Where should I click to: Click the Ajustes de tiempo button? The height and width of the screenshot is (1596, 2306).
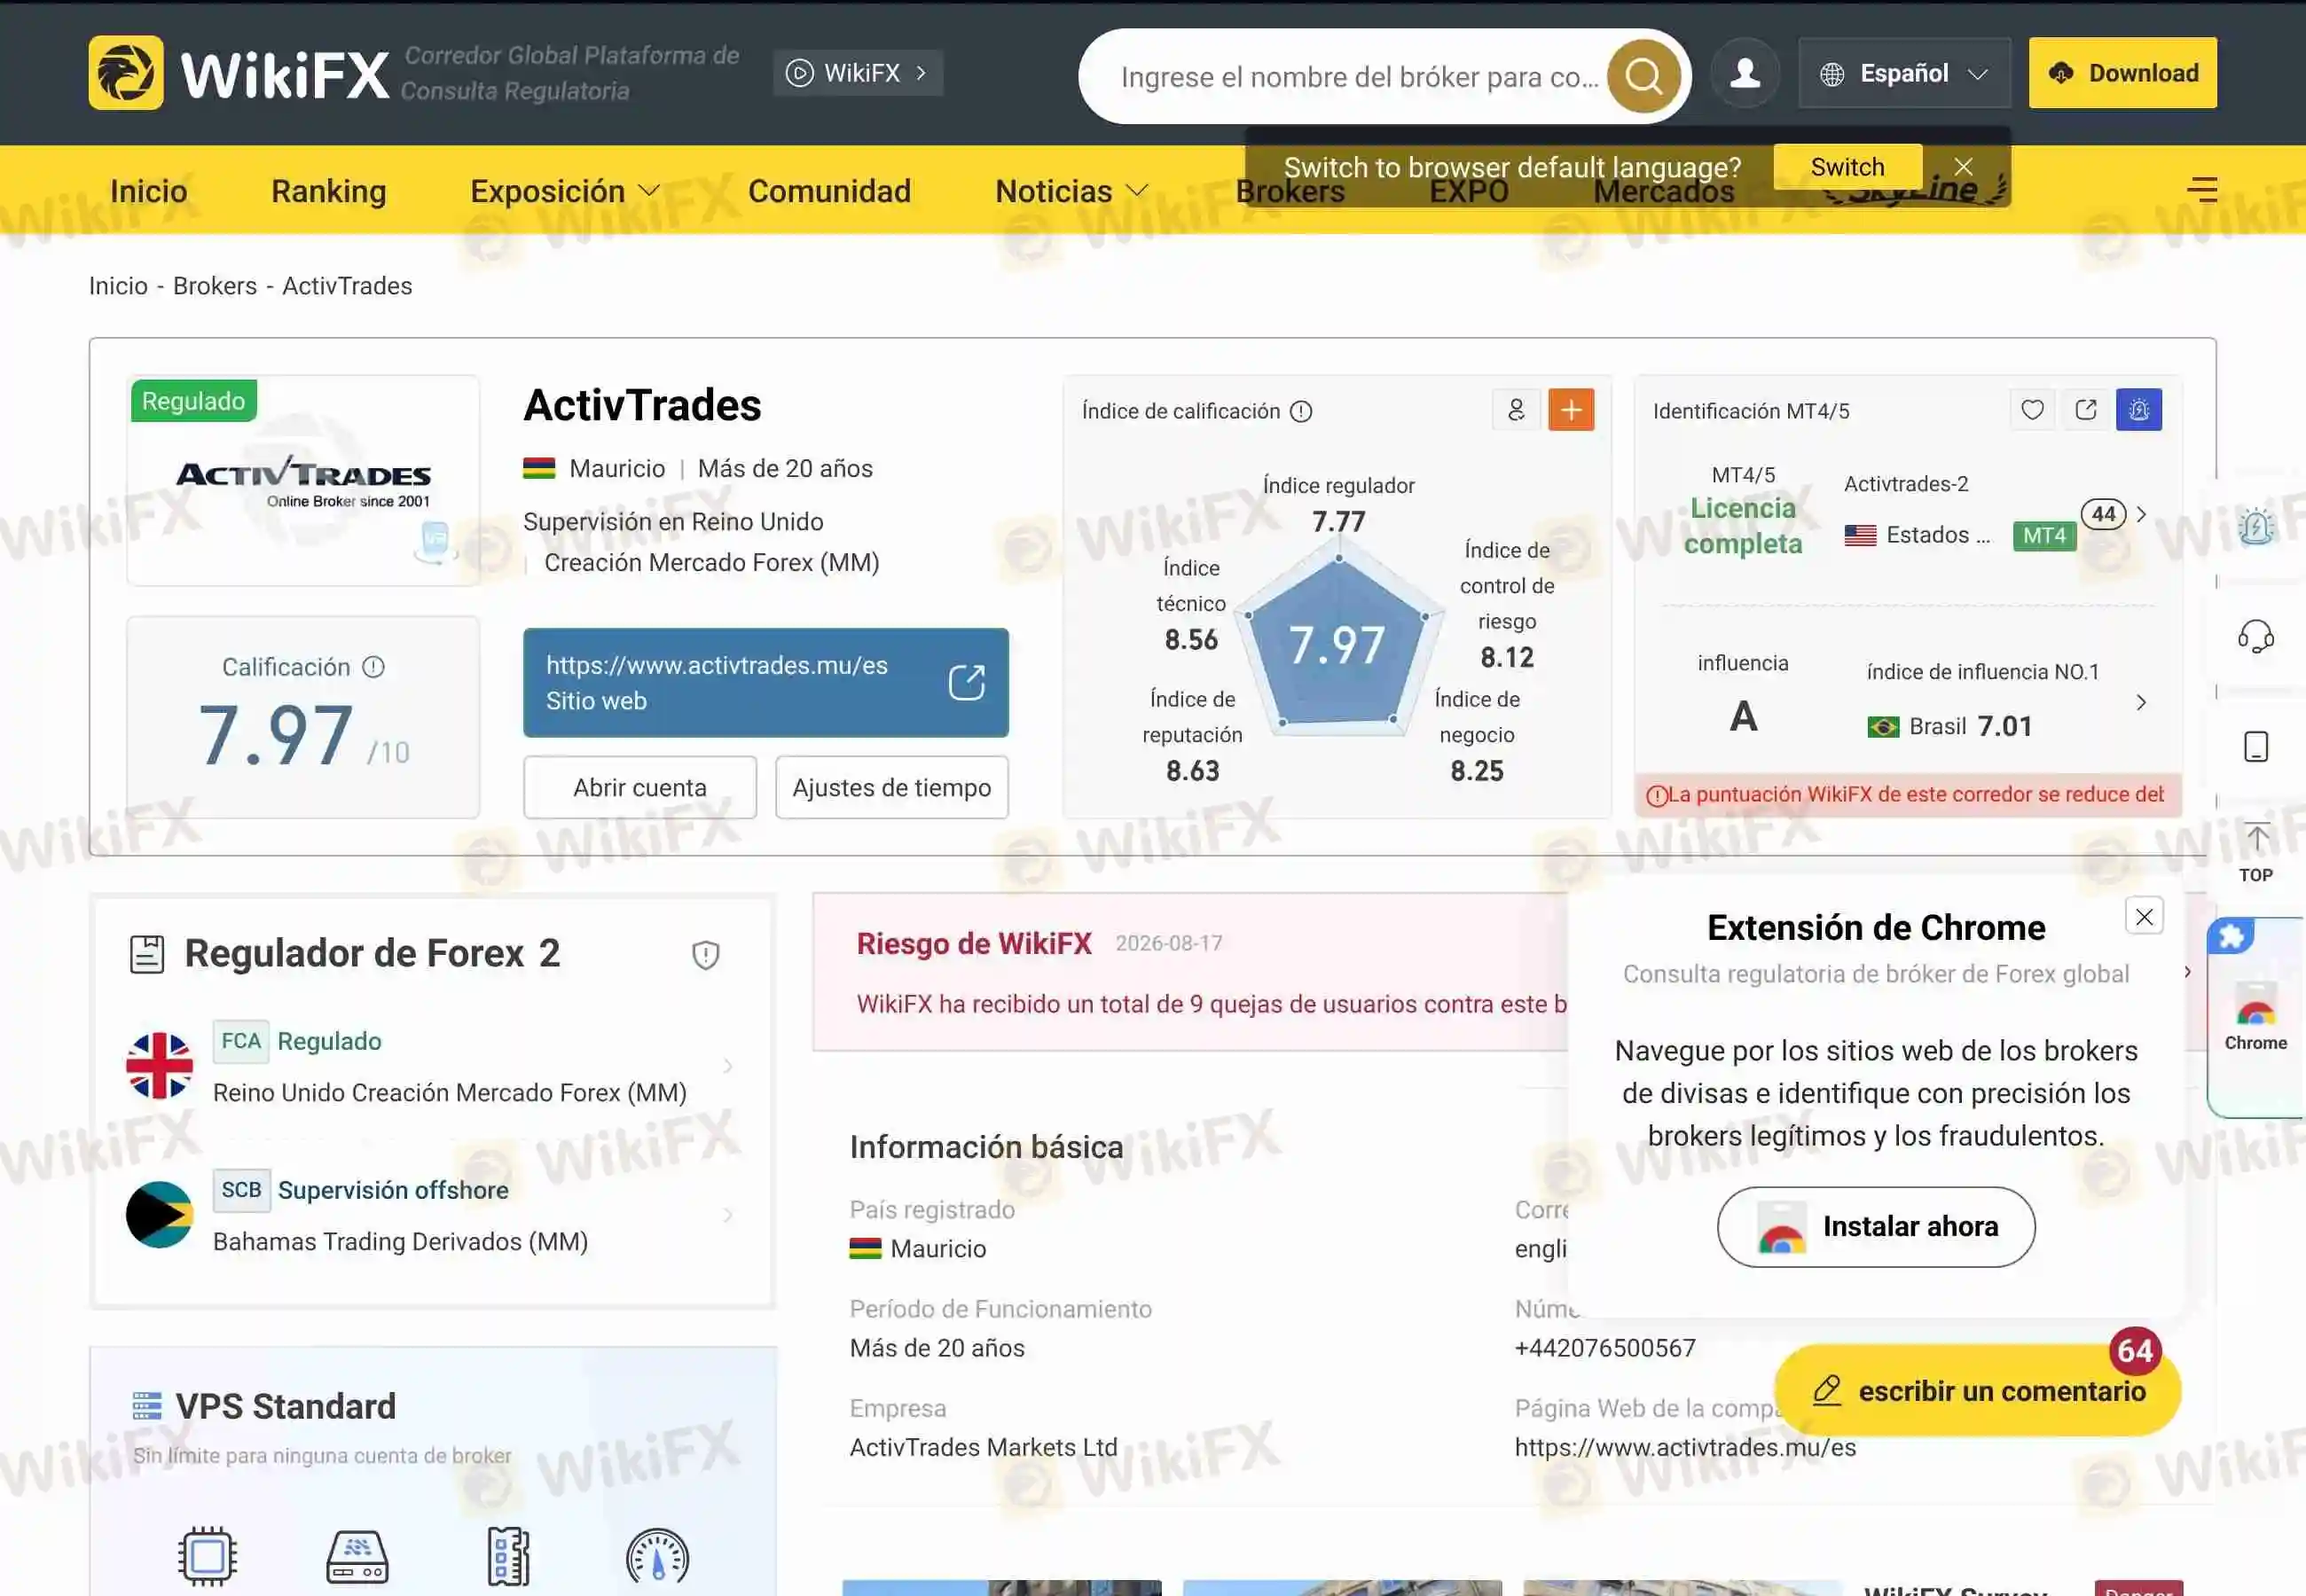coord(892,787)
